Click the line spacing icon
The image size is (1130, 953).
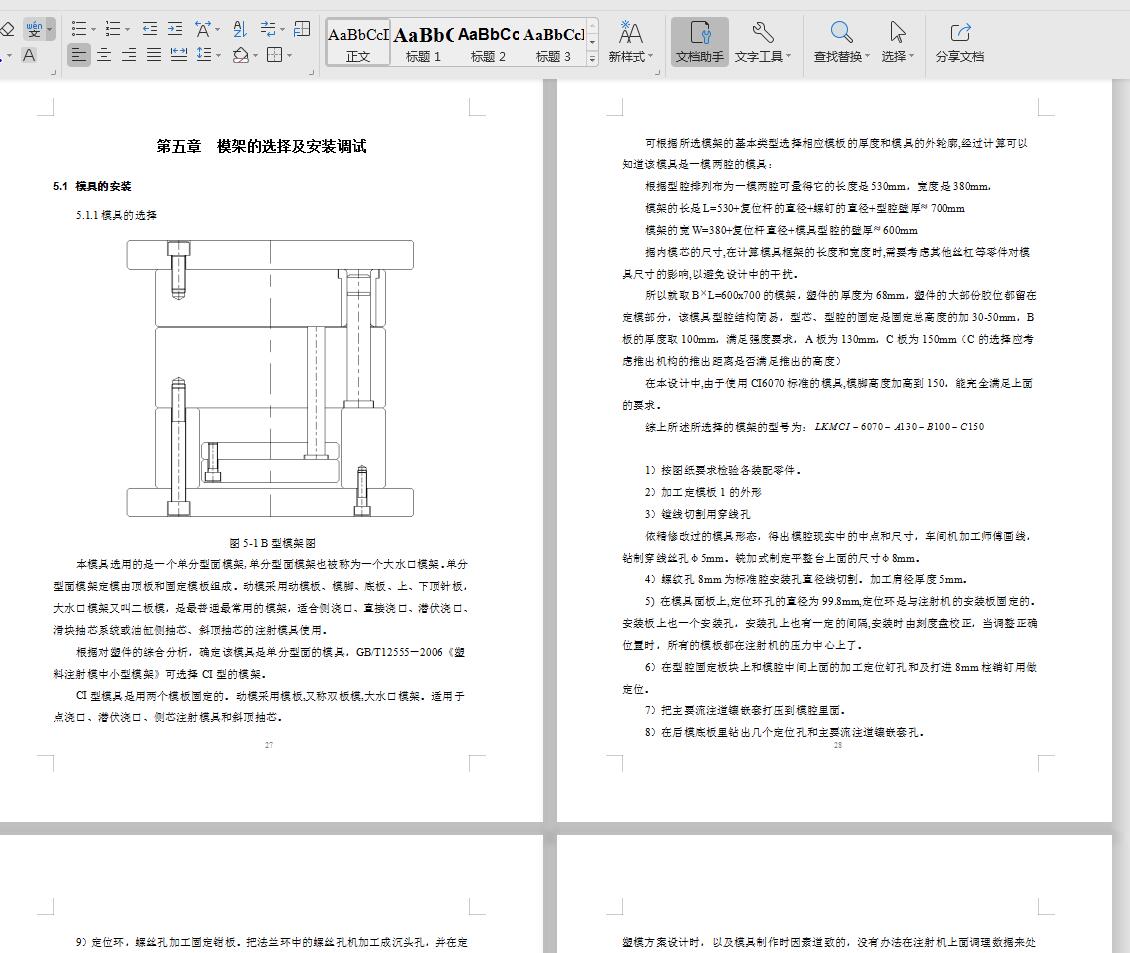pyautogui.click(x=204, y=55)
